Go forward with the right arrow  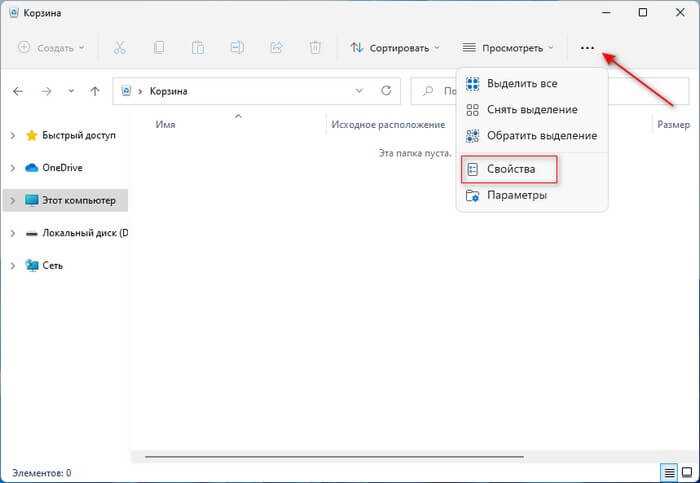(x=46, y=92)
